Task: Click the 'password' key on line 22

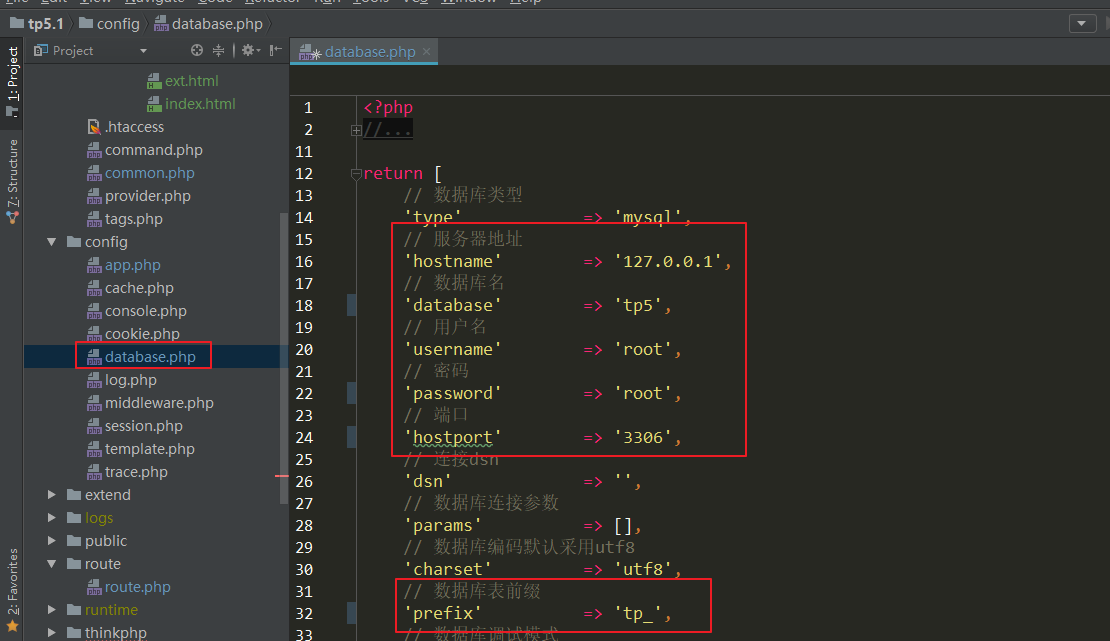Action: point(452,393)
